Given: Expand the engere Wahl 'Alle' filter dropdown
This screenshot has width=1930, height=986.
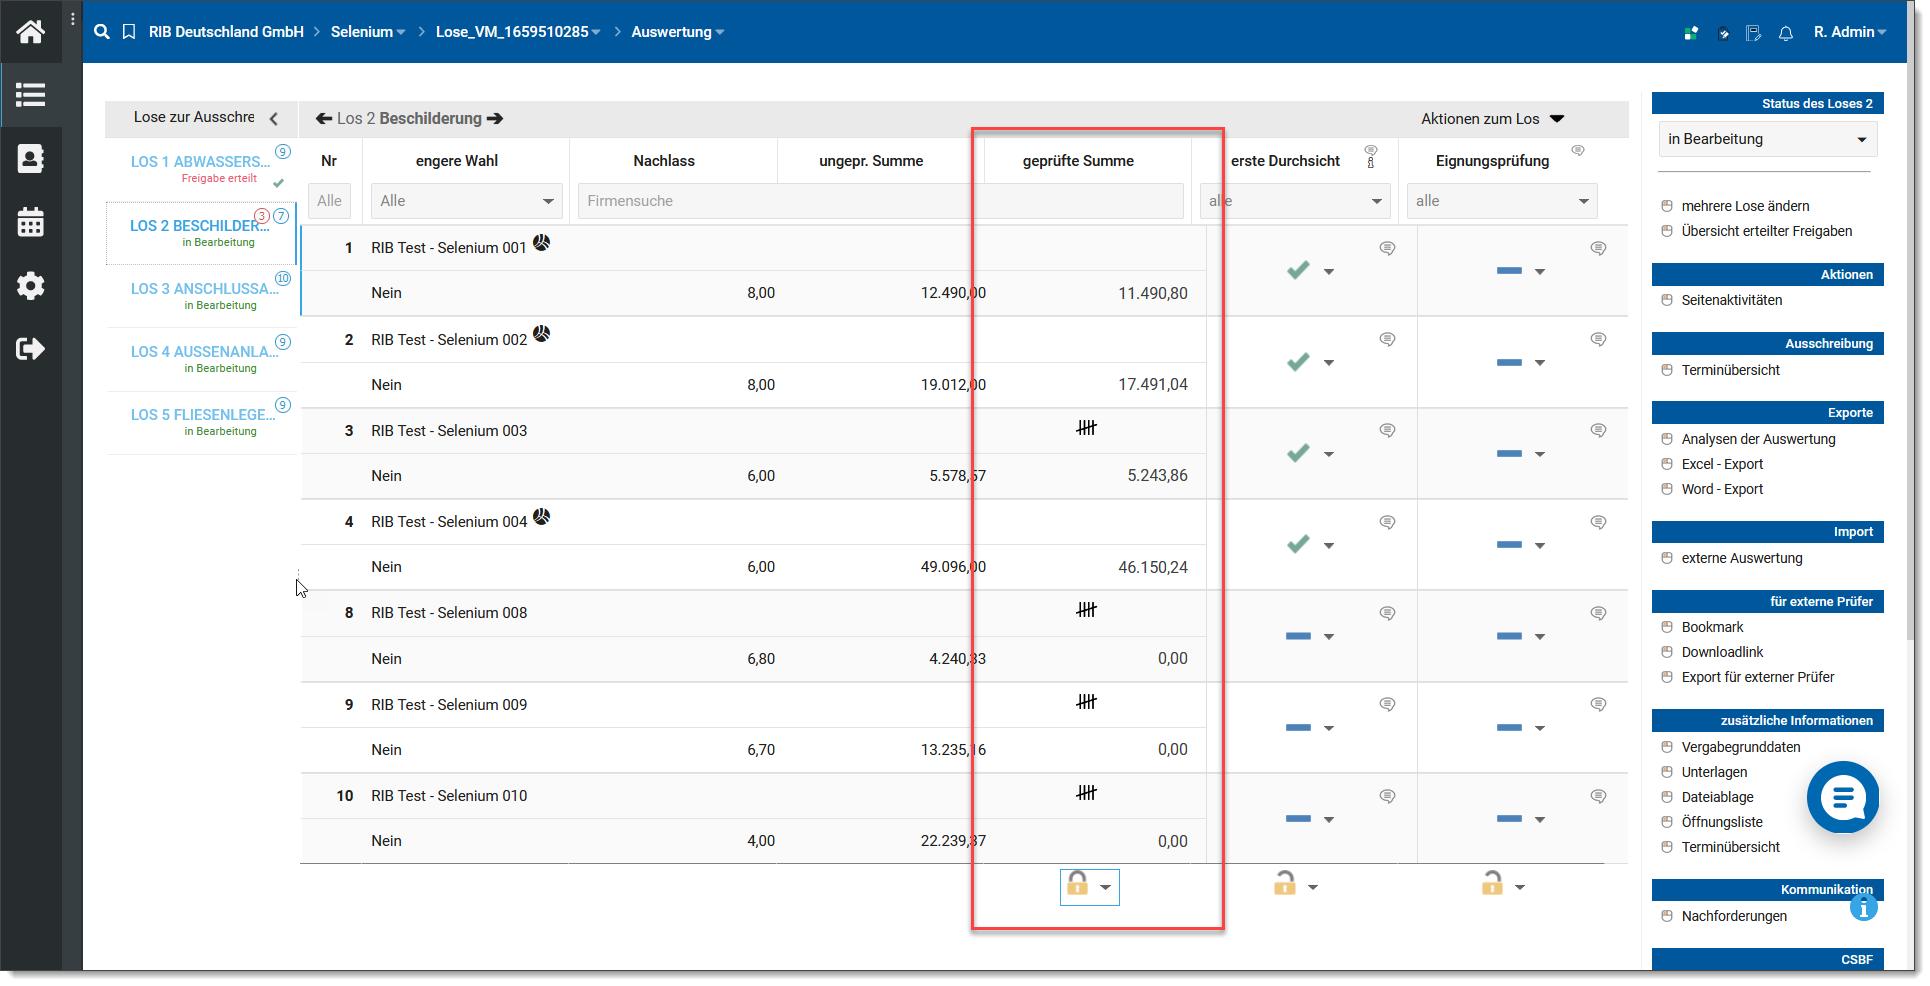Looking at the screenshot, I should [466, 201].
